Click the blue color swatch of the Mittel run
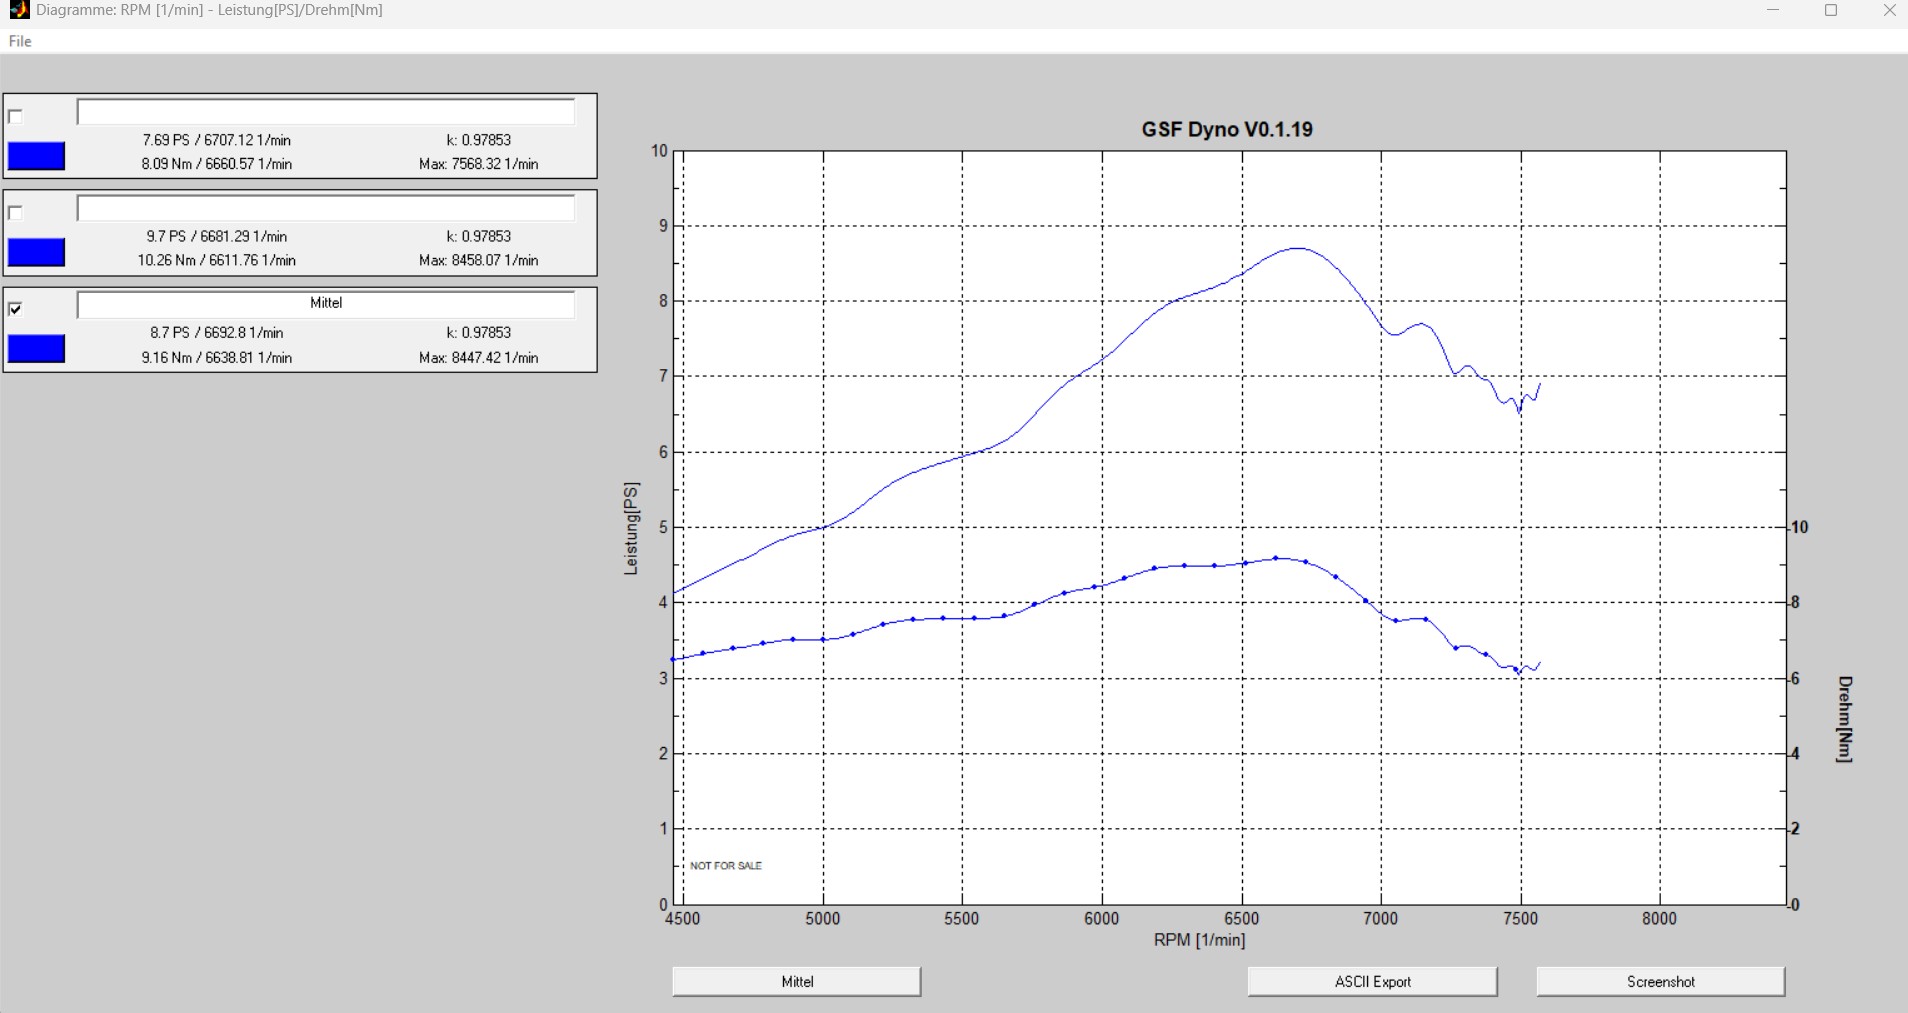 36,349
